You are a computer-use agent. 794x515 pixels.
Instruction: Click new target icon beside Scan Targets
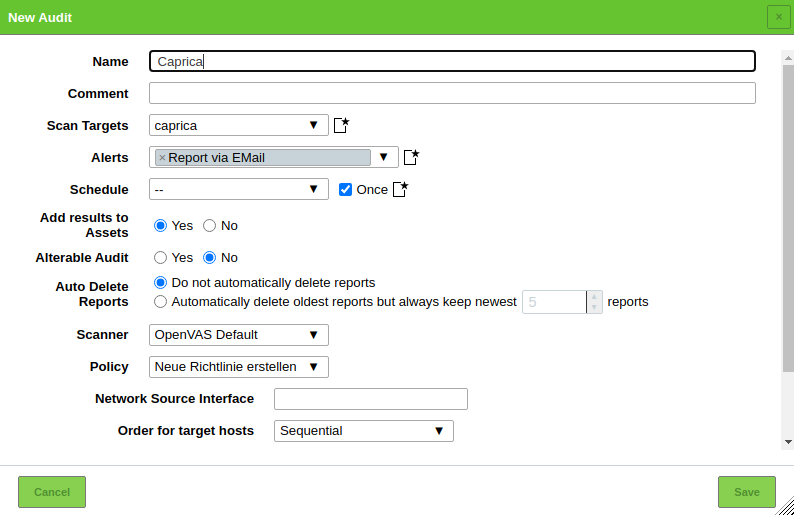coord(341,125)
